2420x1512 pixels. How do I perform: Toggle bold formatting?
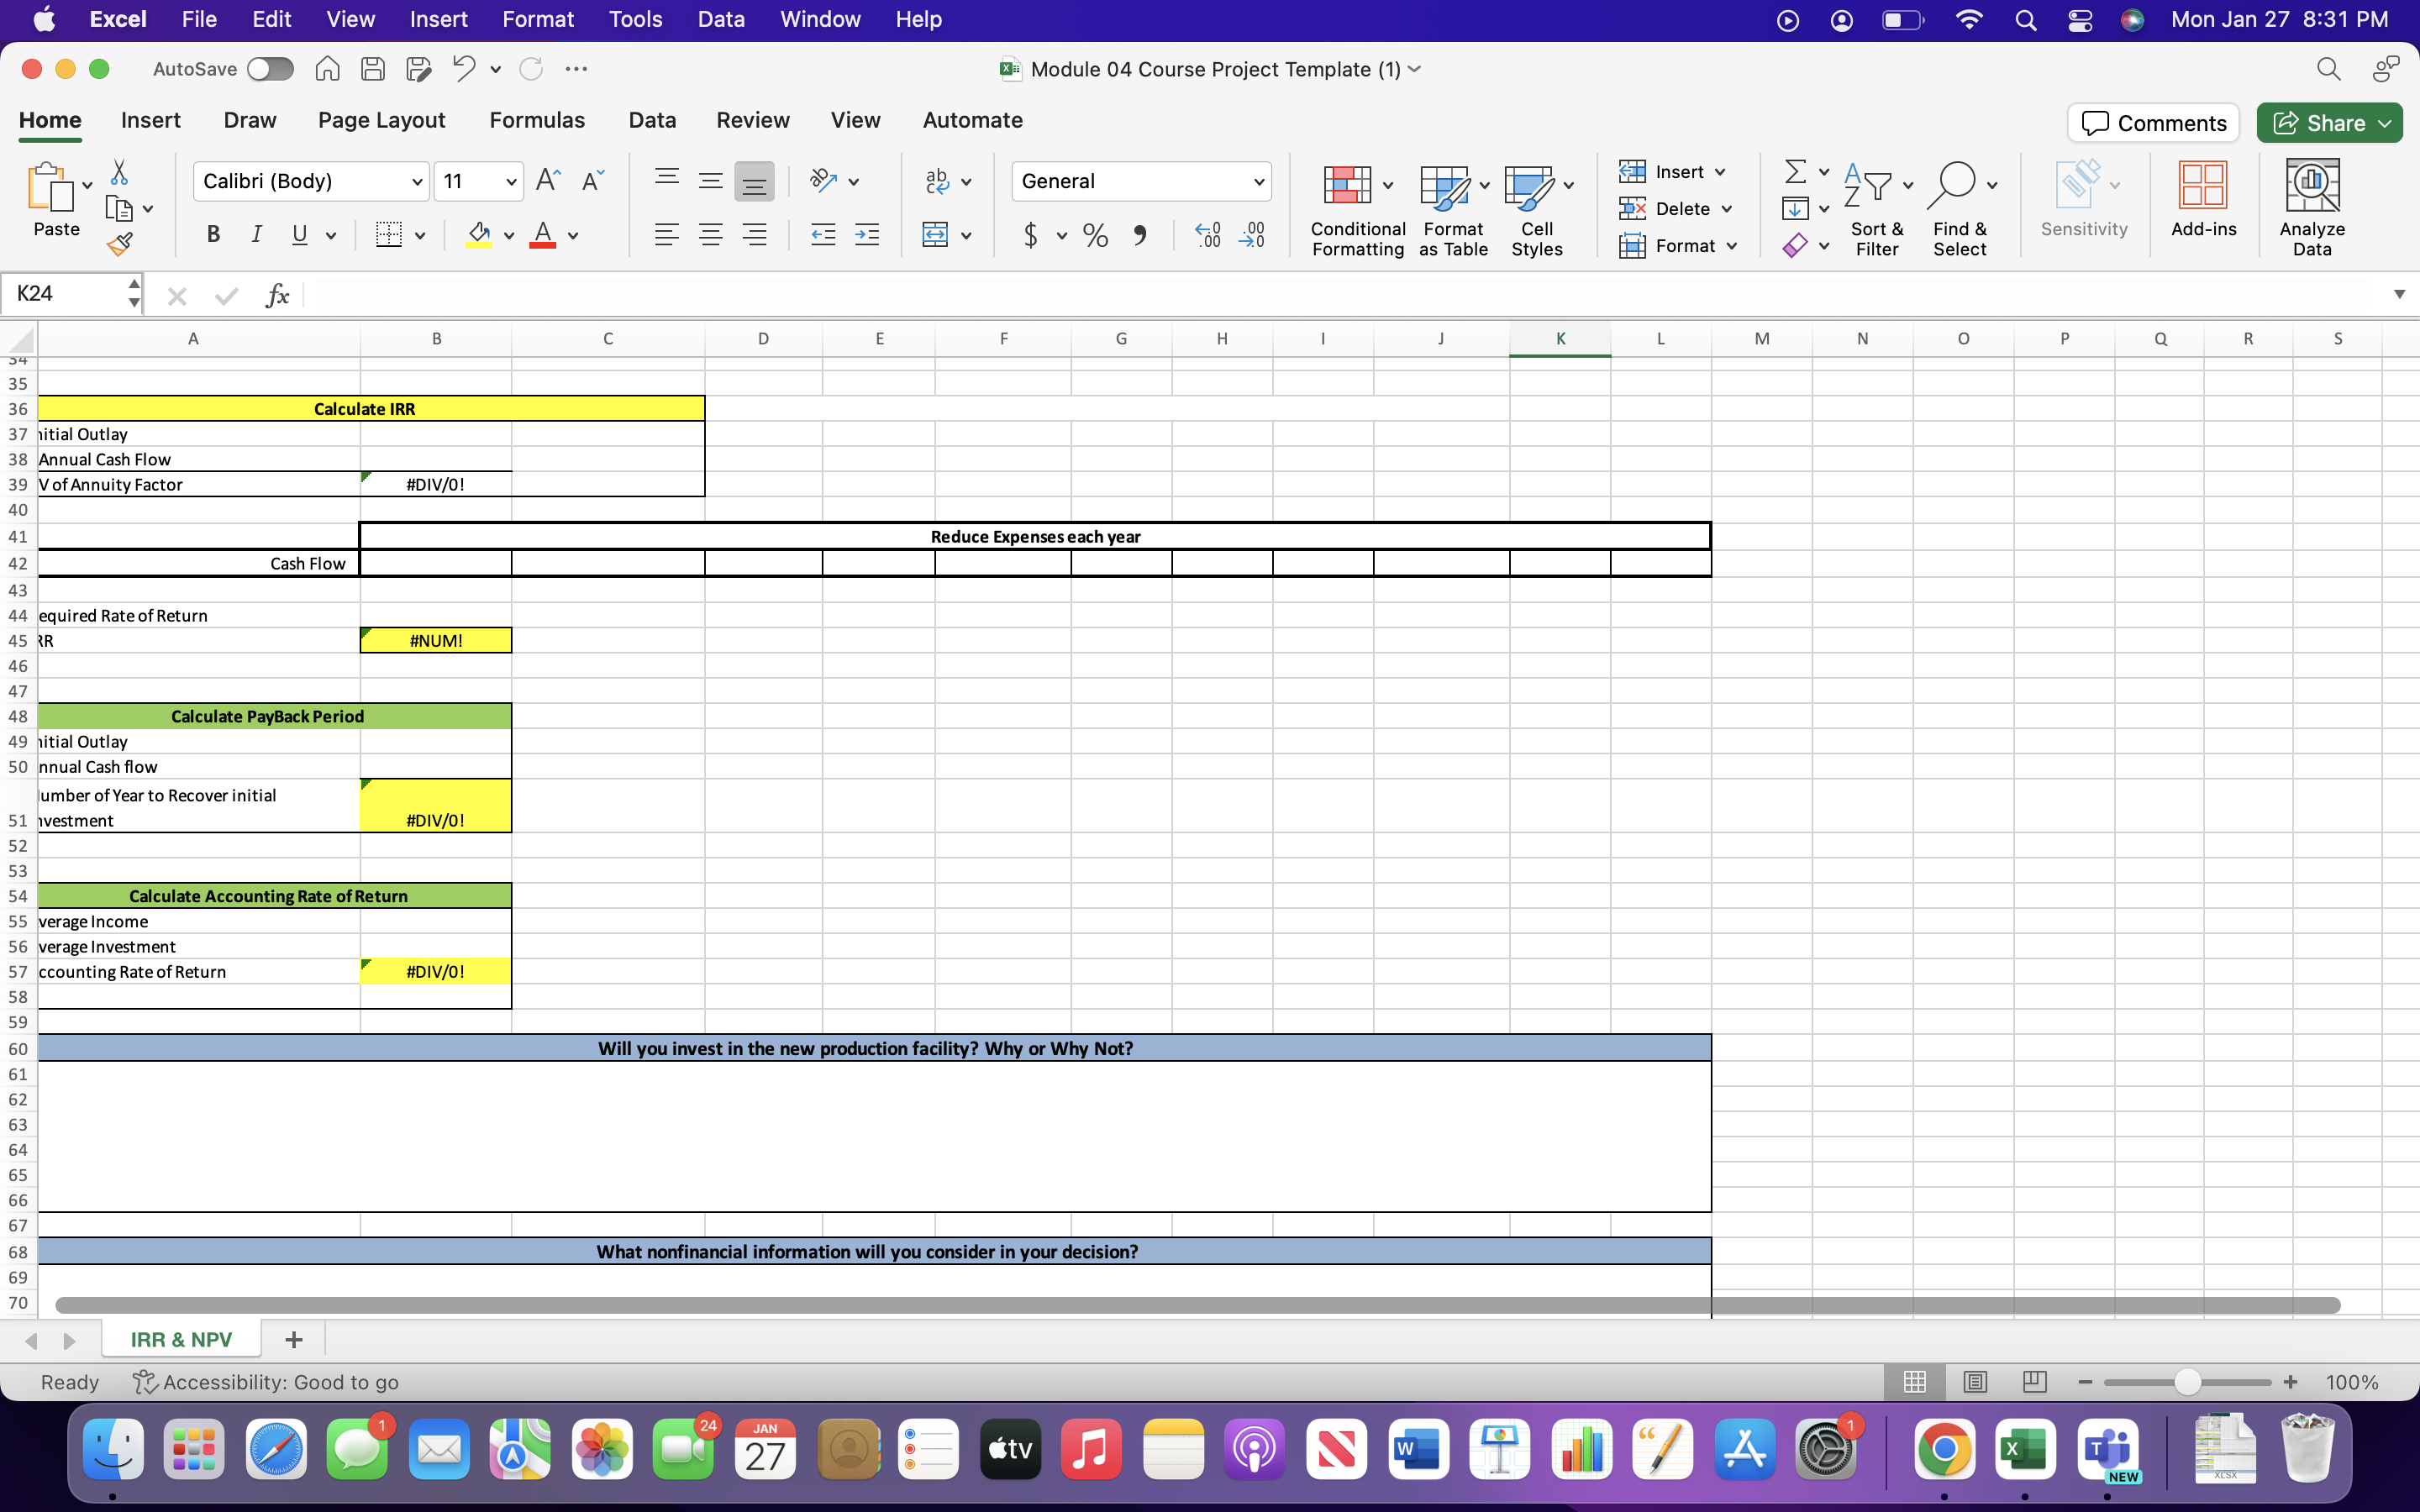coord(212,235)
